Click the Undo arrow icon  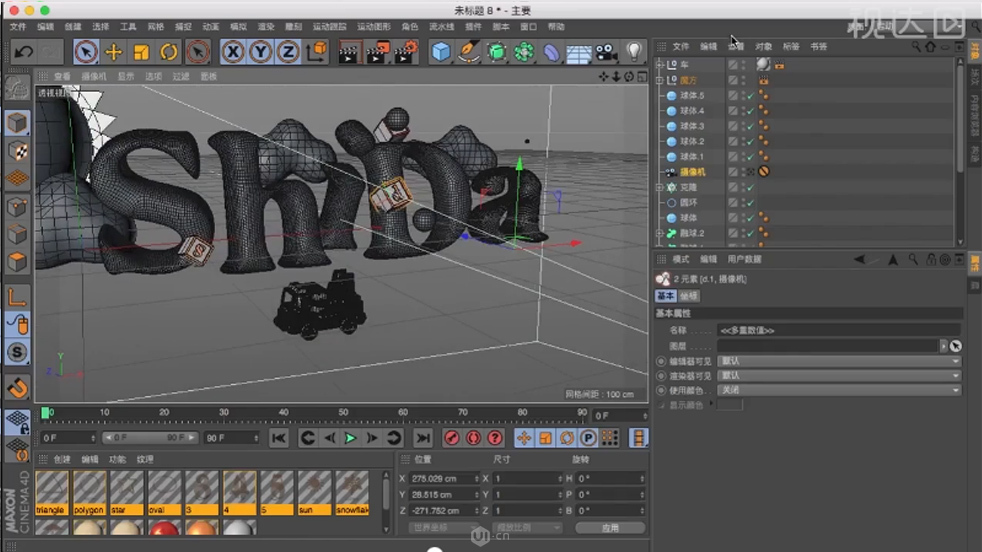tap(24, 51)
